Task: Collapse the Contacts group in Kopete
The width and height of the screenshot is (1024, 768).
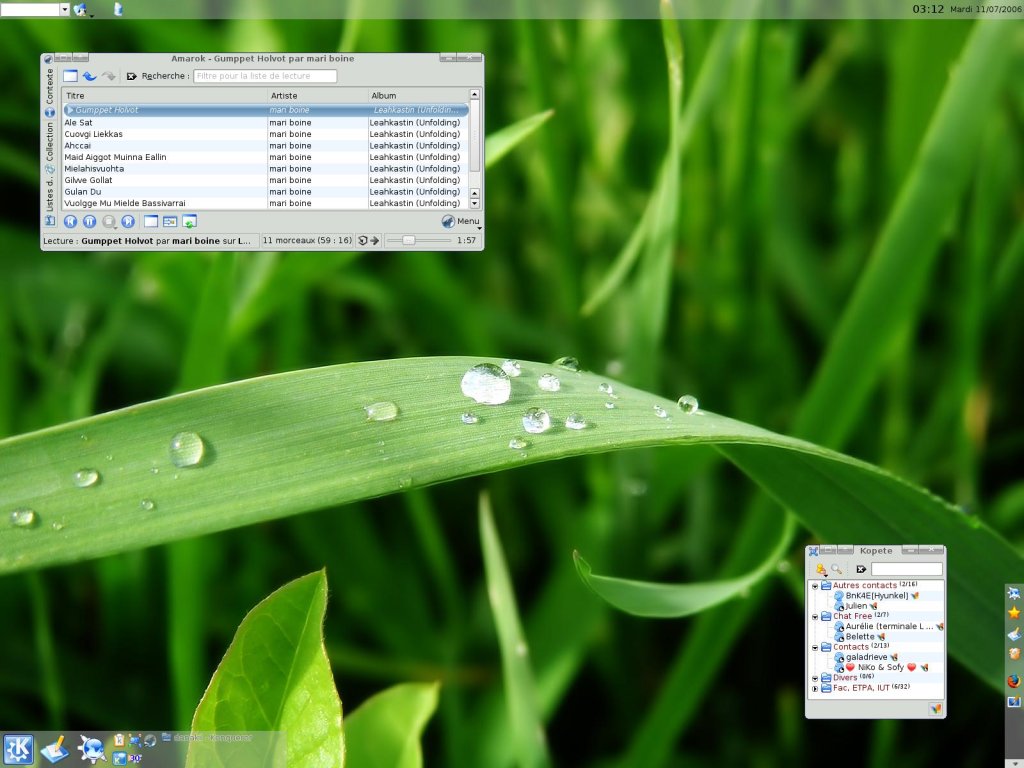Action: point(815,647)
